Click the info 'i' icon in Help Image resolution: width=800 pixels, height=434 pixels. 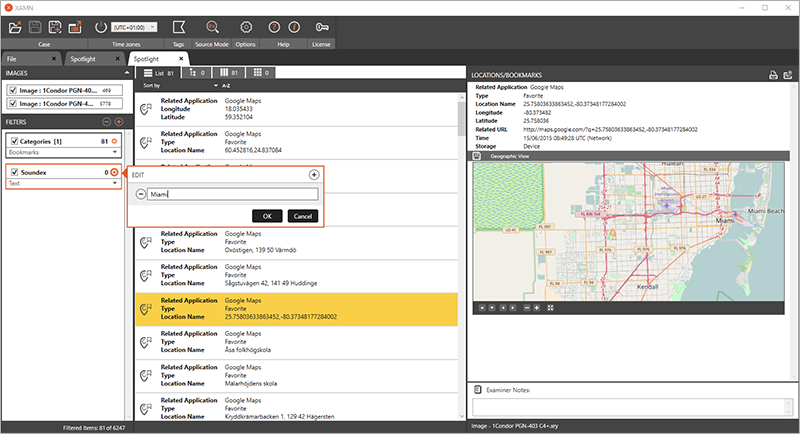pos(294,27)
